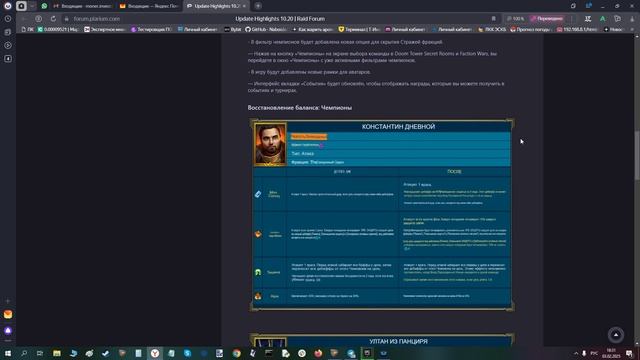This screenshot has height=360, width=640.
Task: Click the orange mail icon in sidebar
Action: (8, 314)
